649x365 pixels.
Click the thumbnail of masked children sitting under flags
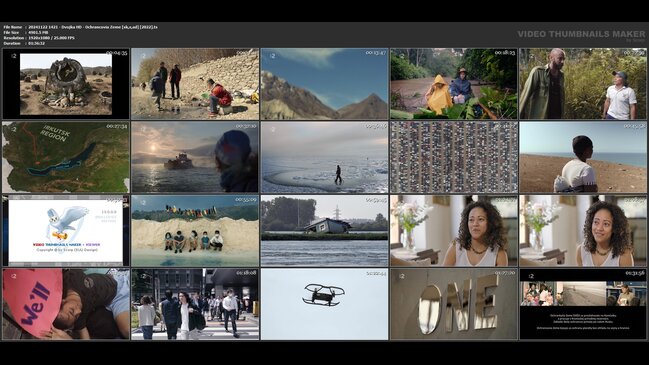pyautogui.click(x=195, y=231)
